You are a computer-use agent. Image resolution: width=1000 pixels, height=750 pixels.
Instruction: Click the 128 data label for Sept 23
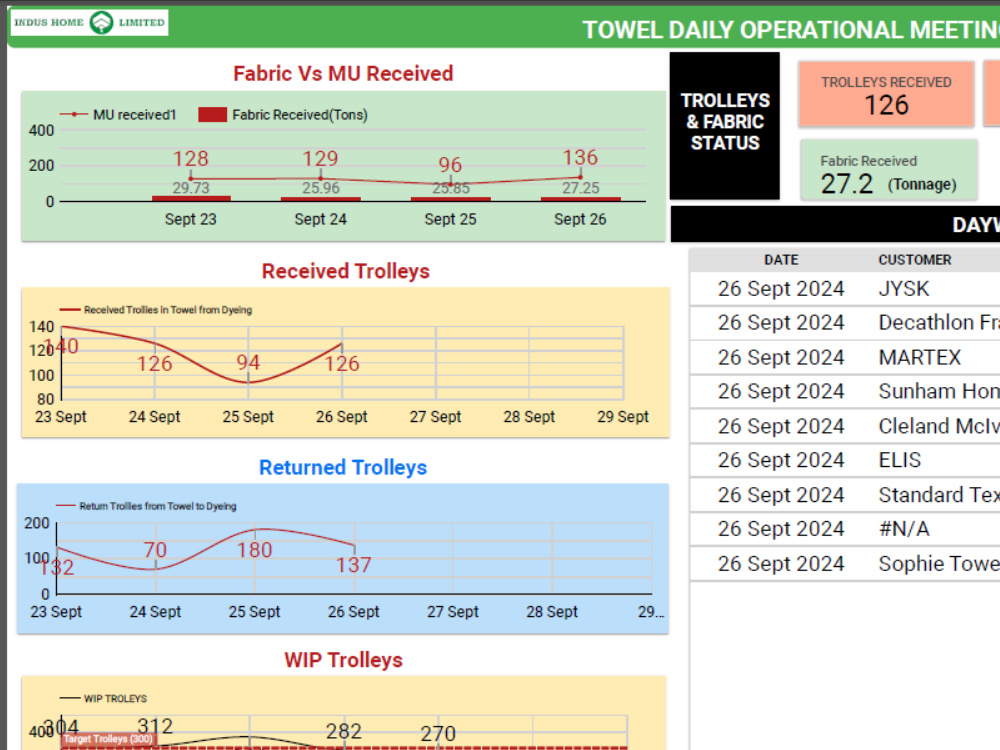point(191,158)
